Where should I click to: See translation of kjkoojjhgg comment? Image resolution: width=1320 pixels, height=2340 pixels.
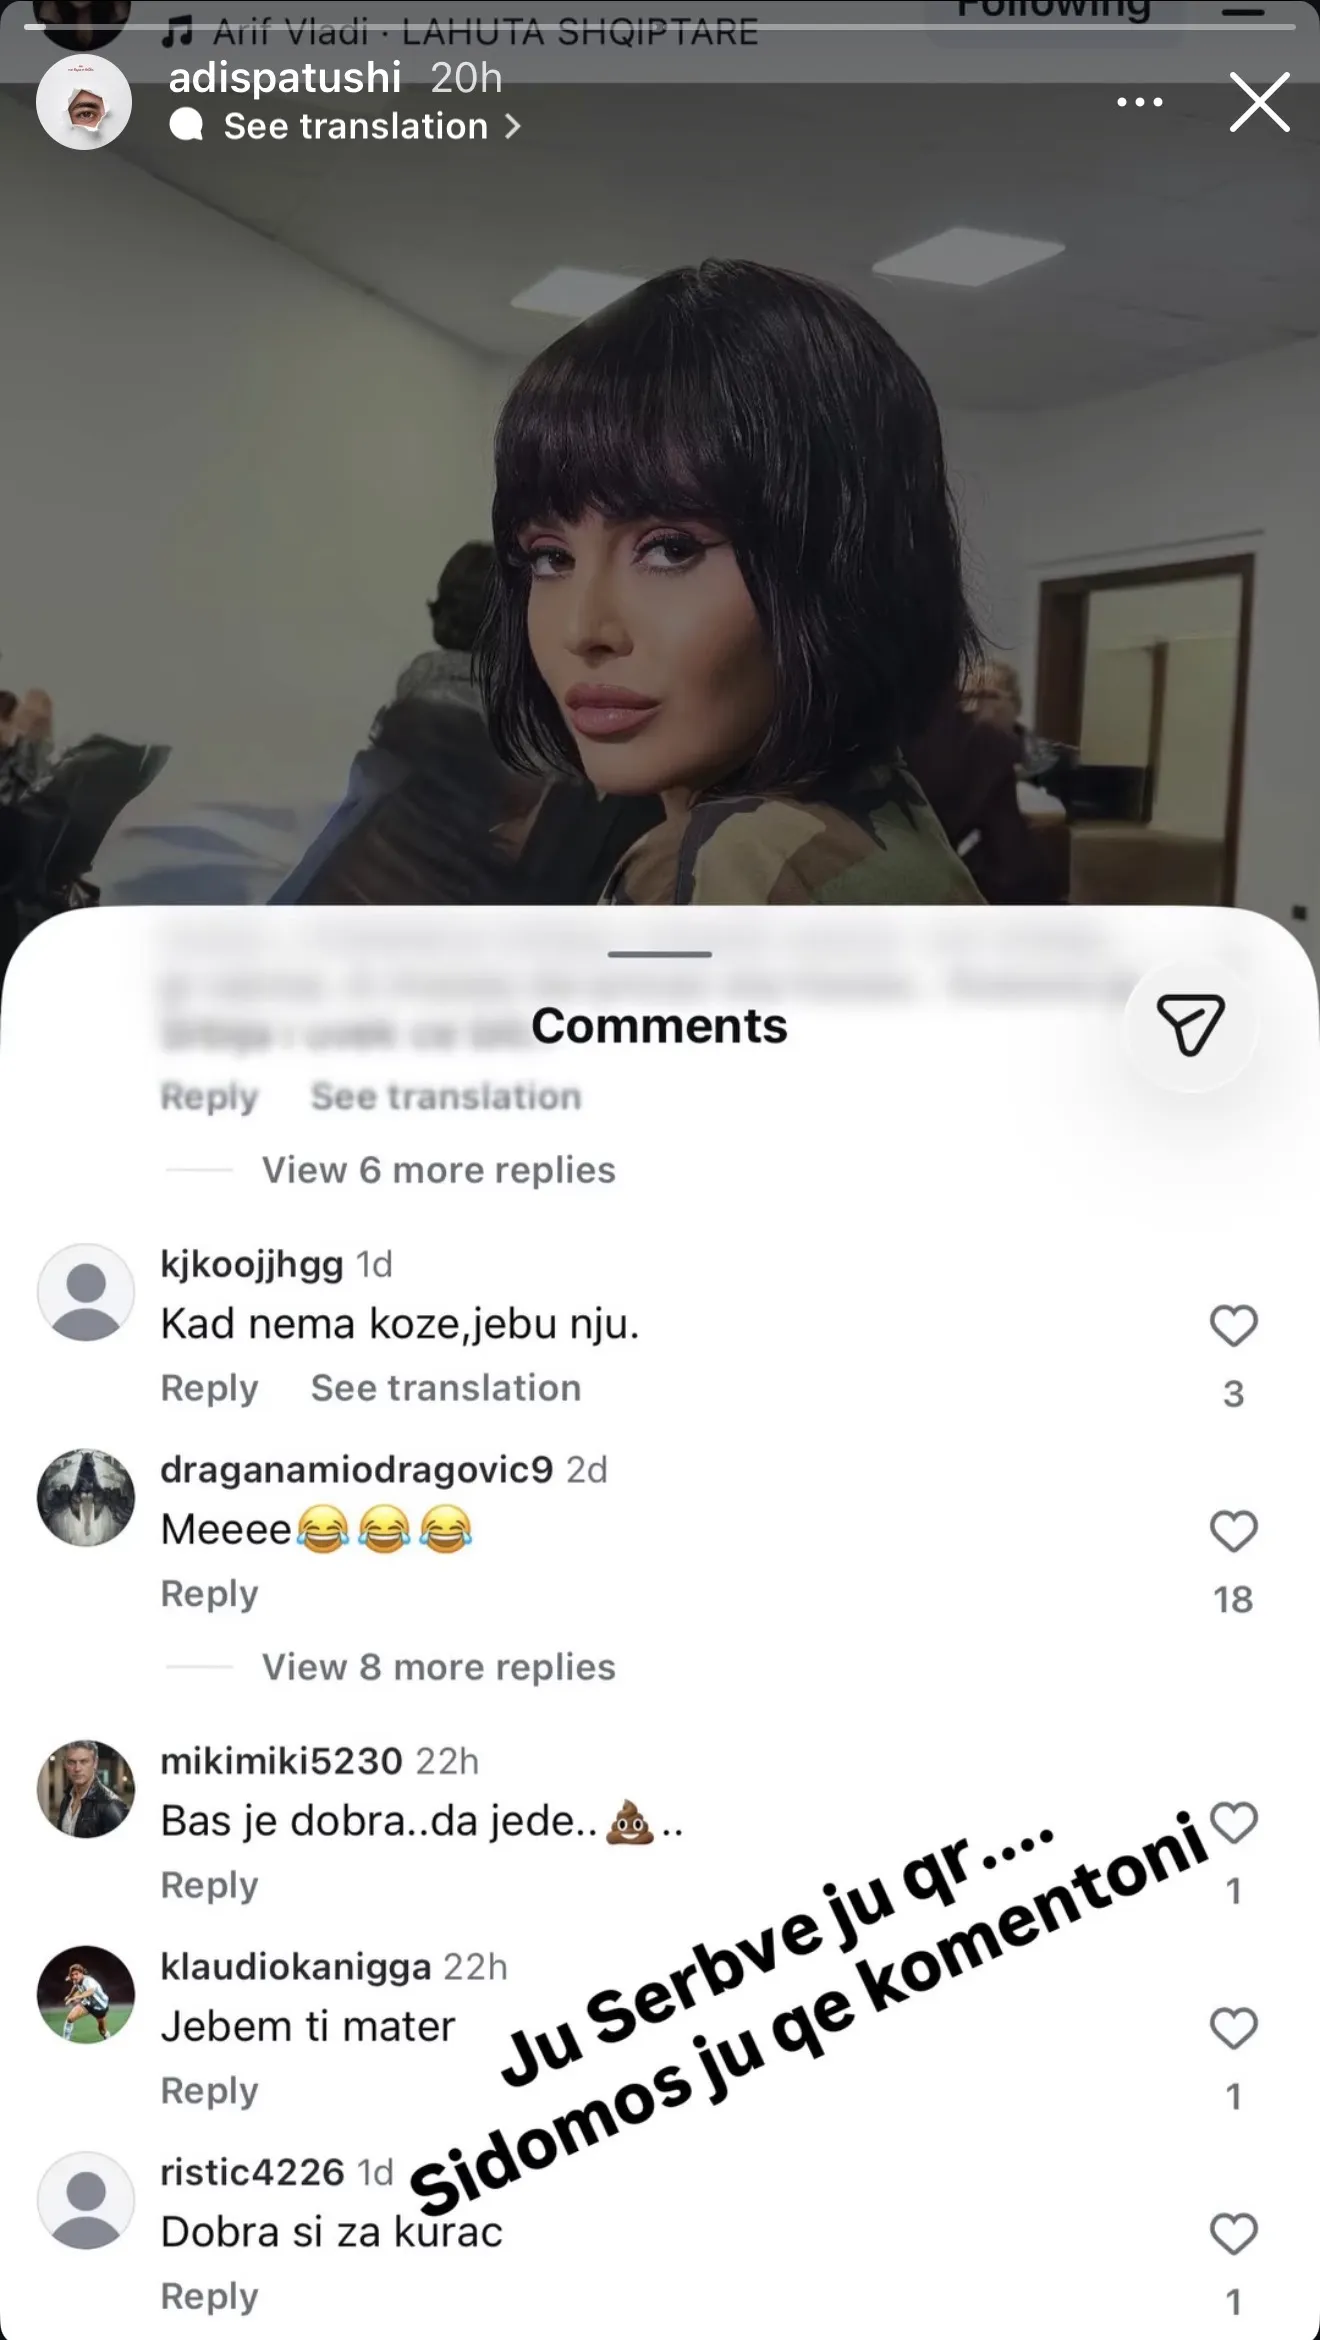pos(445,1388)
